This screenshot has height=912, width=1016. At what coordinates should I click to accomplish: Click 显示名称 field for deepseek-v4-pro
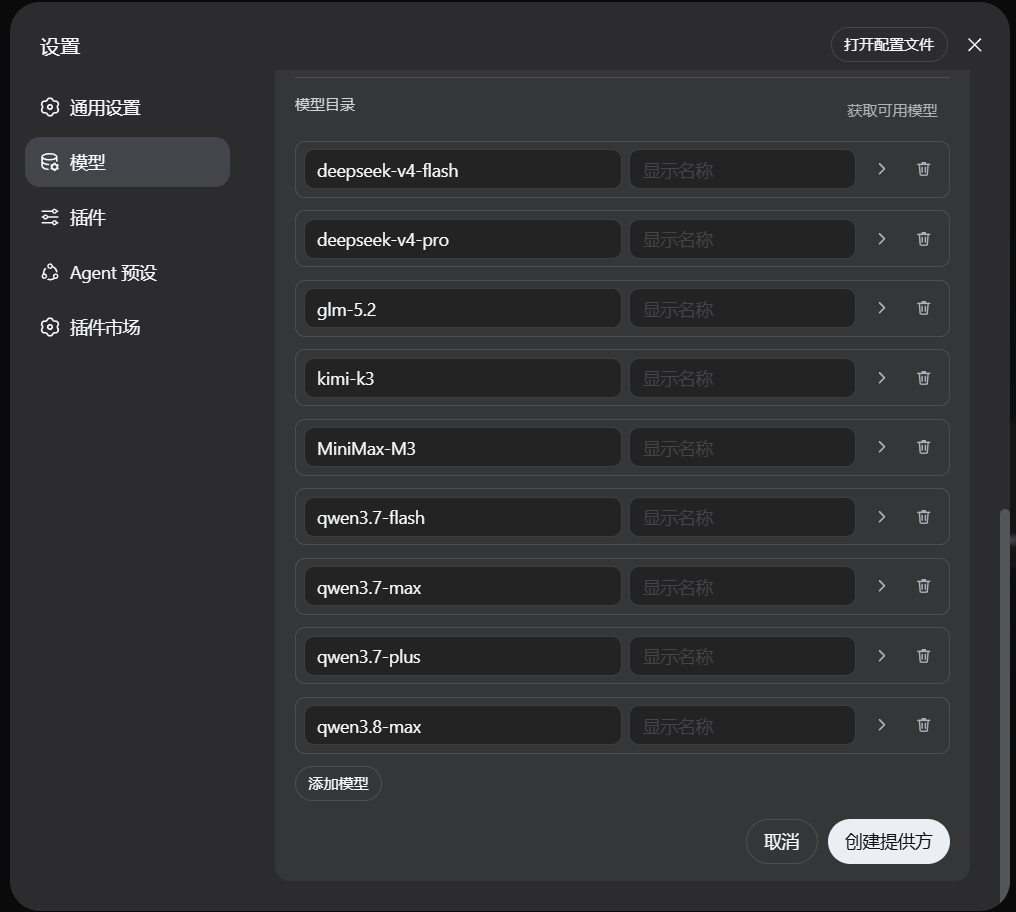tap(743, 239)
